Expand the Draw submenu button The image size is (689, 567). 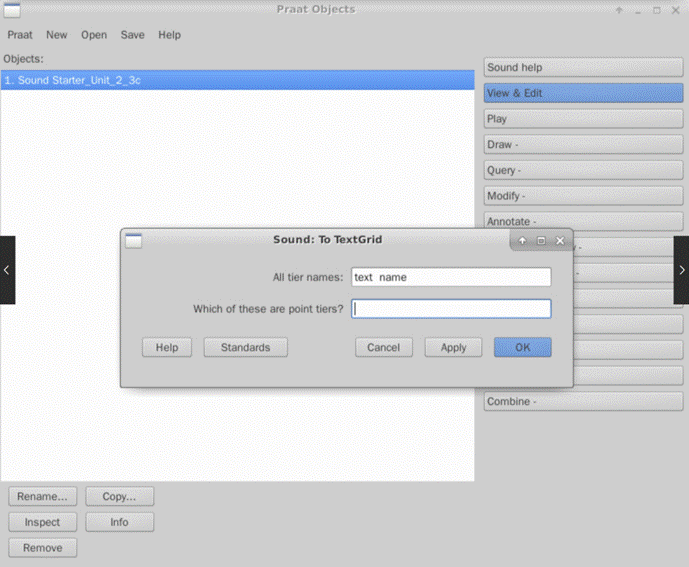pos(584,145)
